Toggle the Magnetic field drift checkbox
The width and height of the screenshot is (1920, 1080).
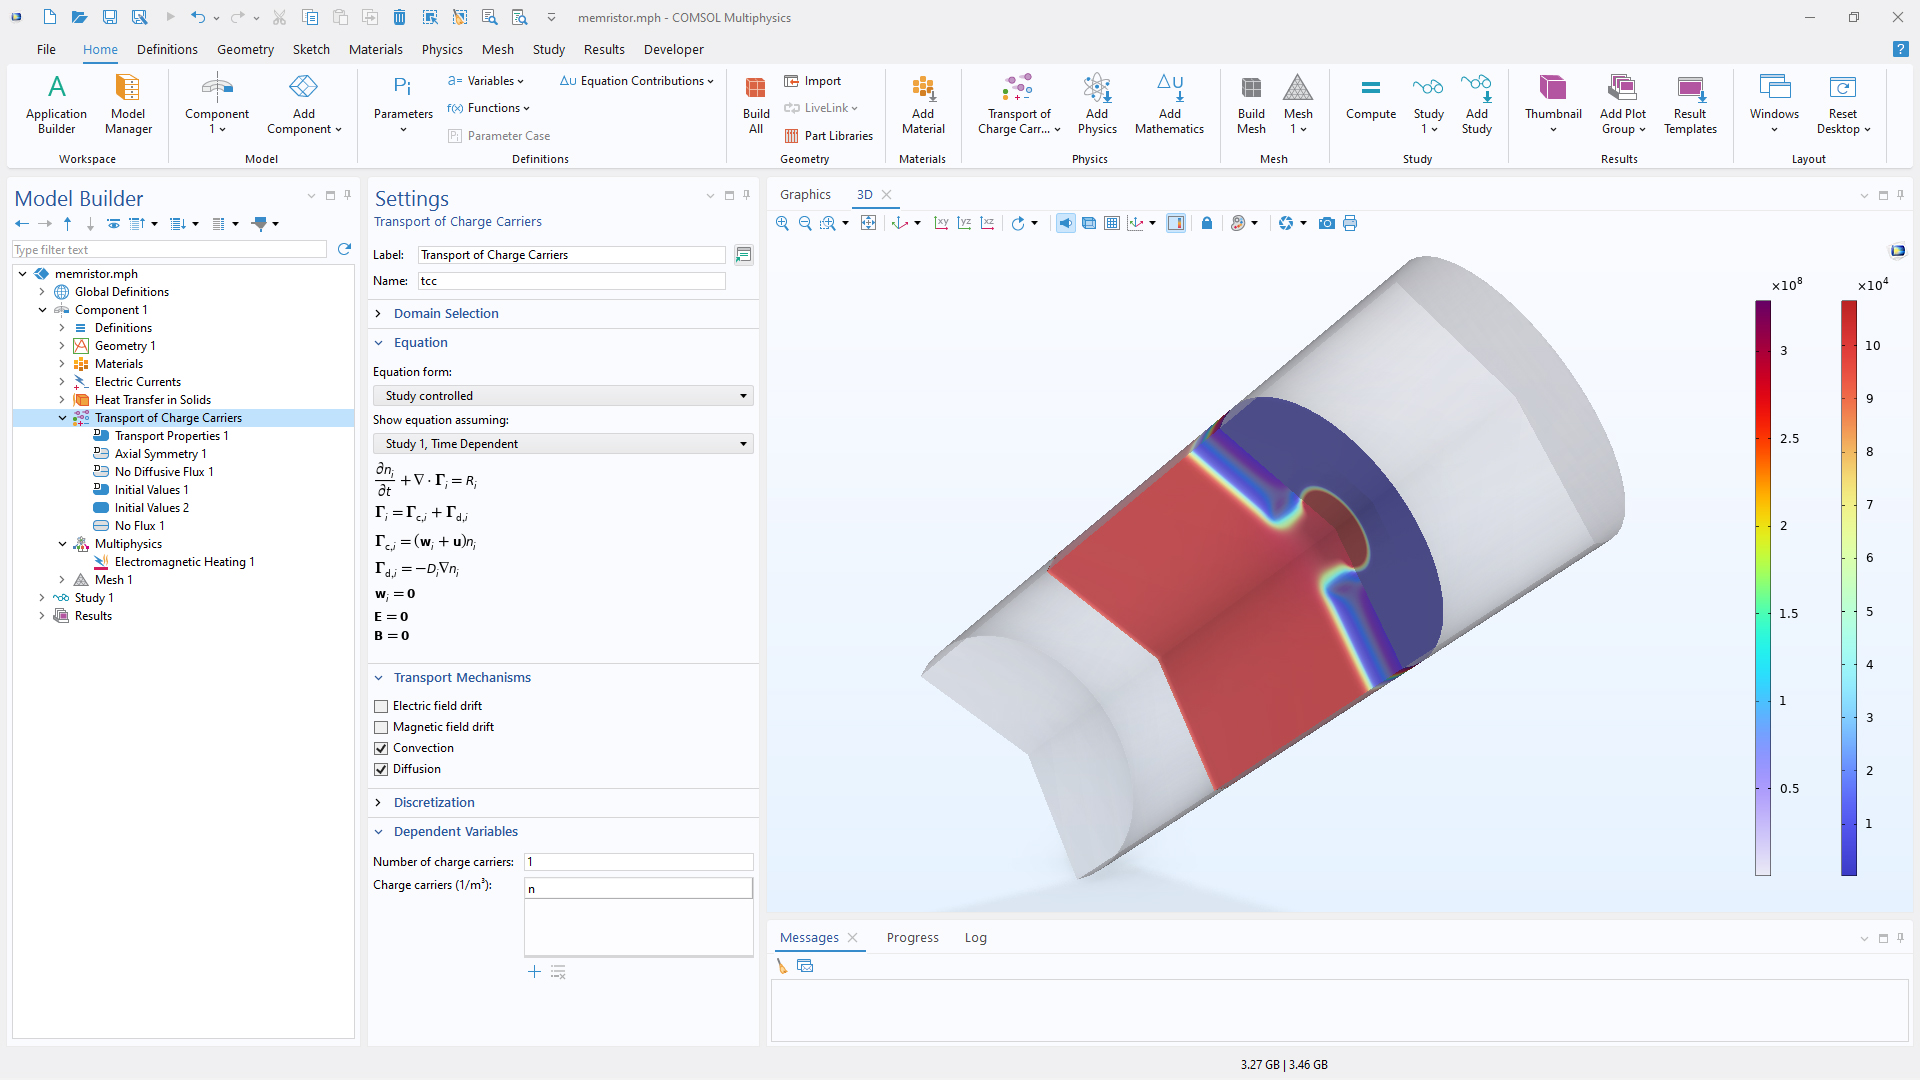pos(381,727)
